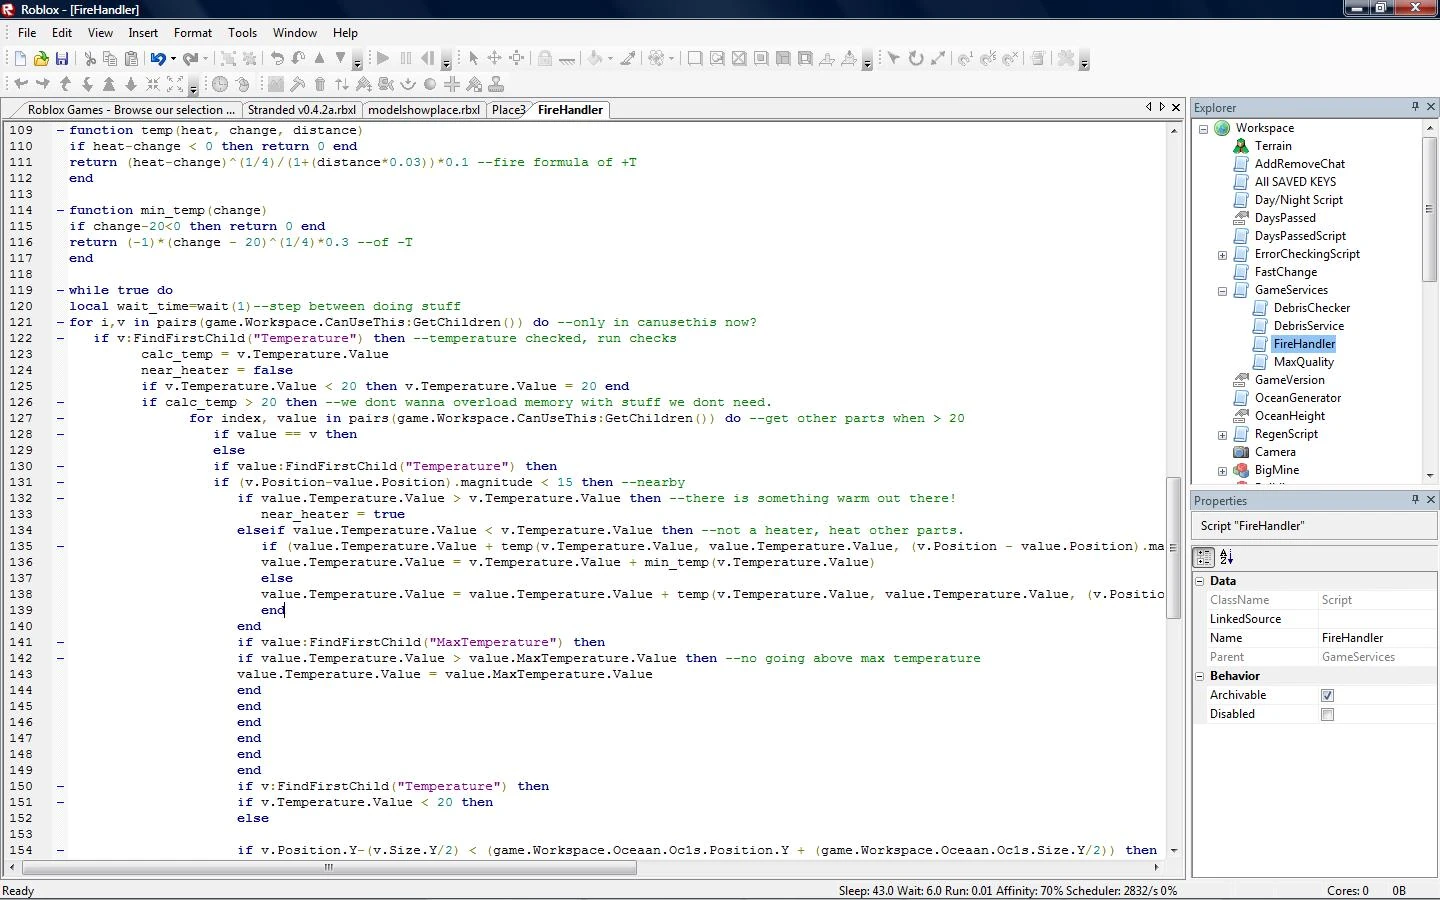The width and height of the screenshot is (1440, 900).
Task: Click alphabetical sort icon in Properties
Action: [x=1227, y=557]
